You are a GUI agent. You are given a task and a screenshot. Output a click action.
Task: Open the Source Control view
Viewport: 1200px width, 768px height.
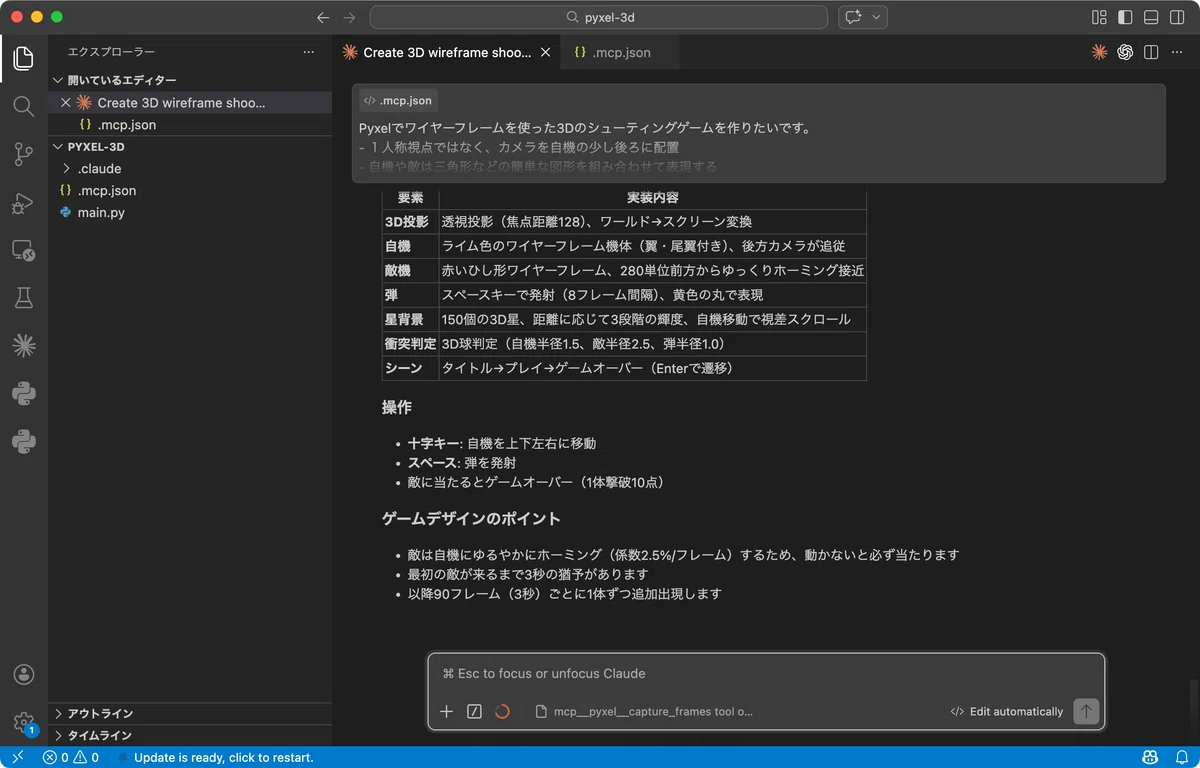[24, 154]
